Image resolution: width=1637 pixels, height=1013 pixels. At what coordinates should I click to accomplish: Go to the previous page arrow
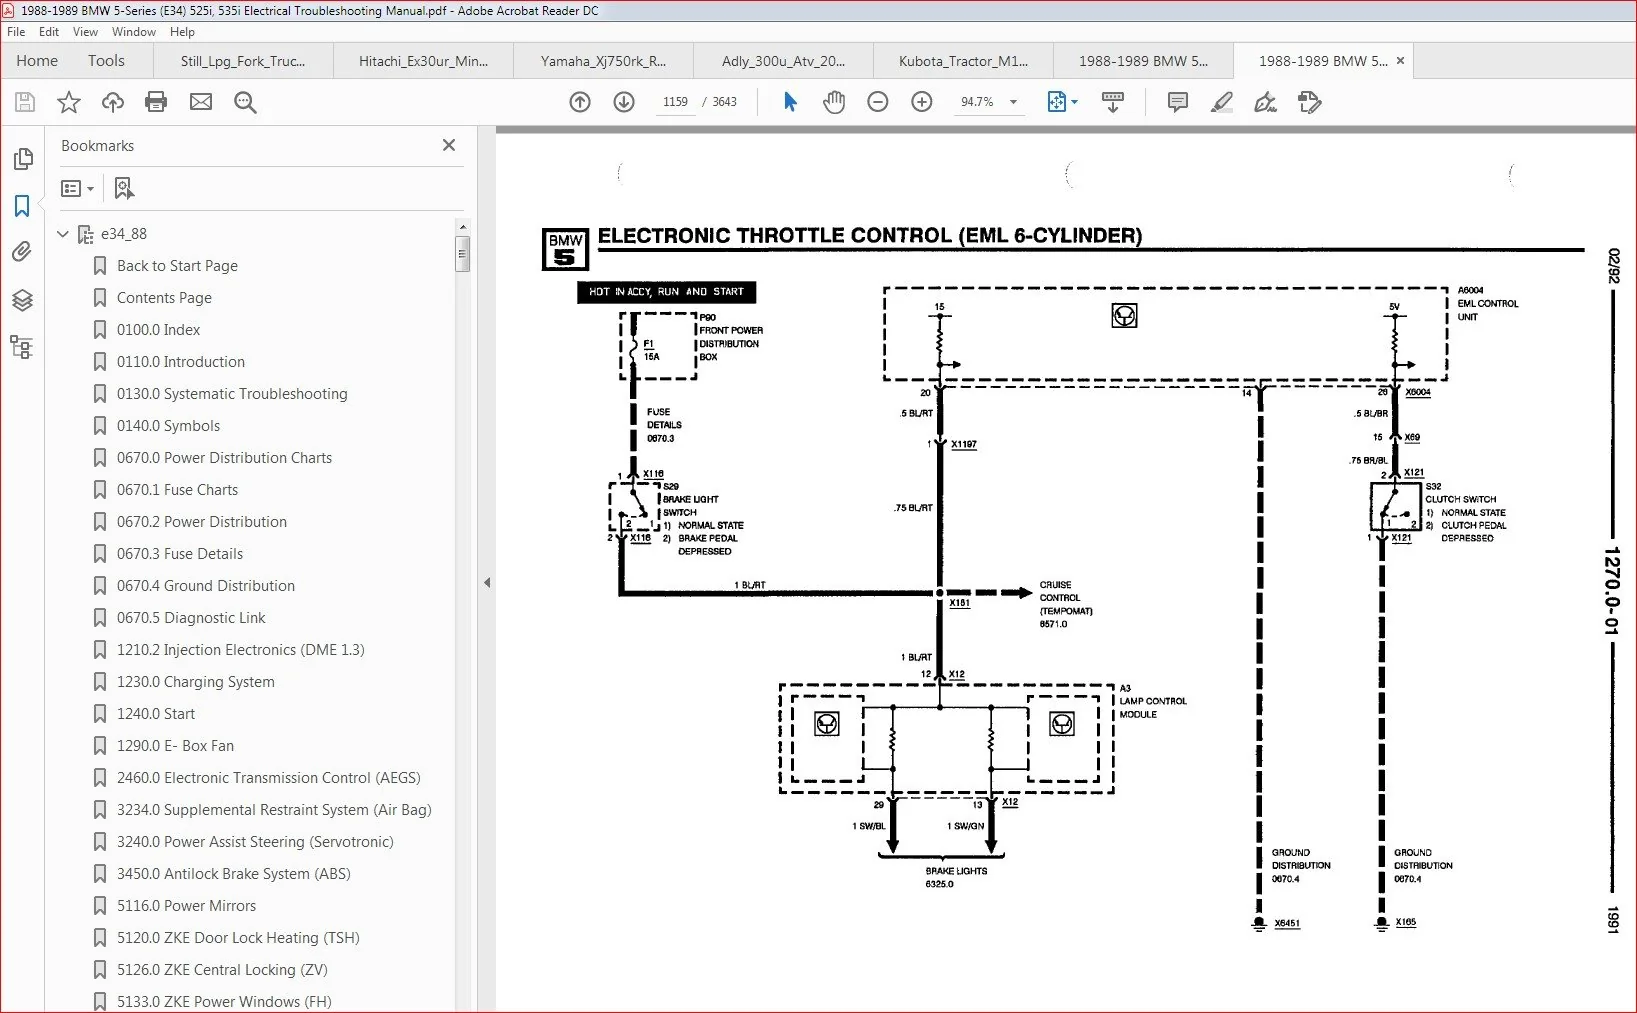click(x=580, y=102)
